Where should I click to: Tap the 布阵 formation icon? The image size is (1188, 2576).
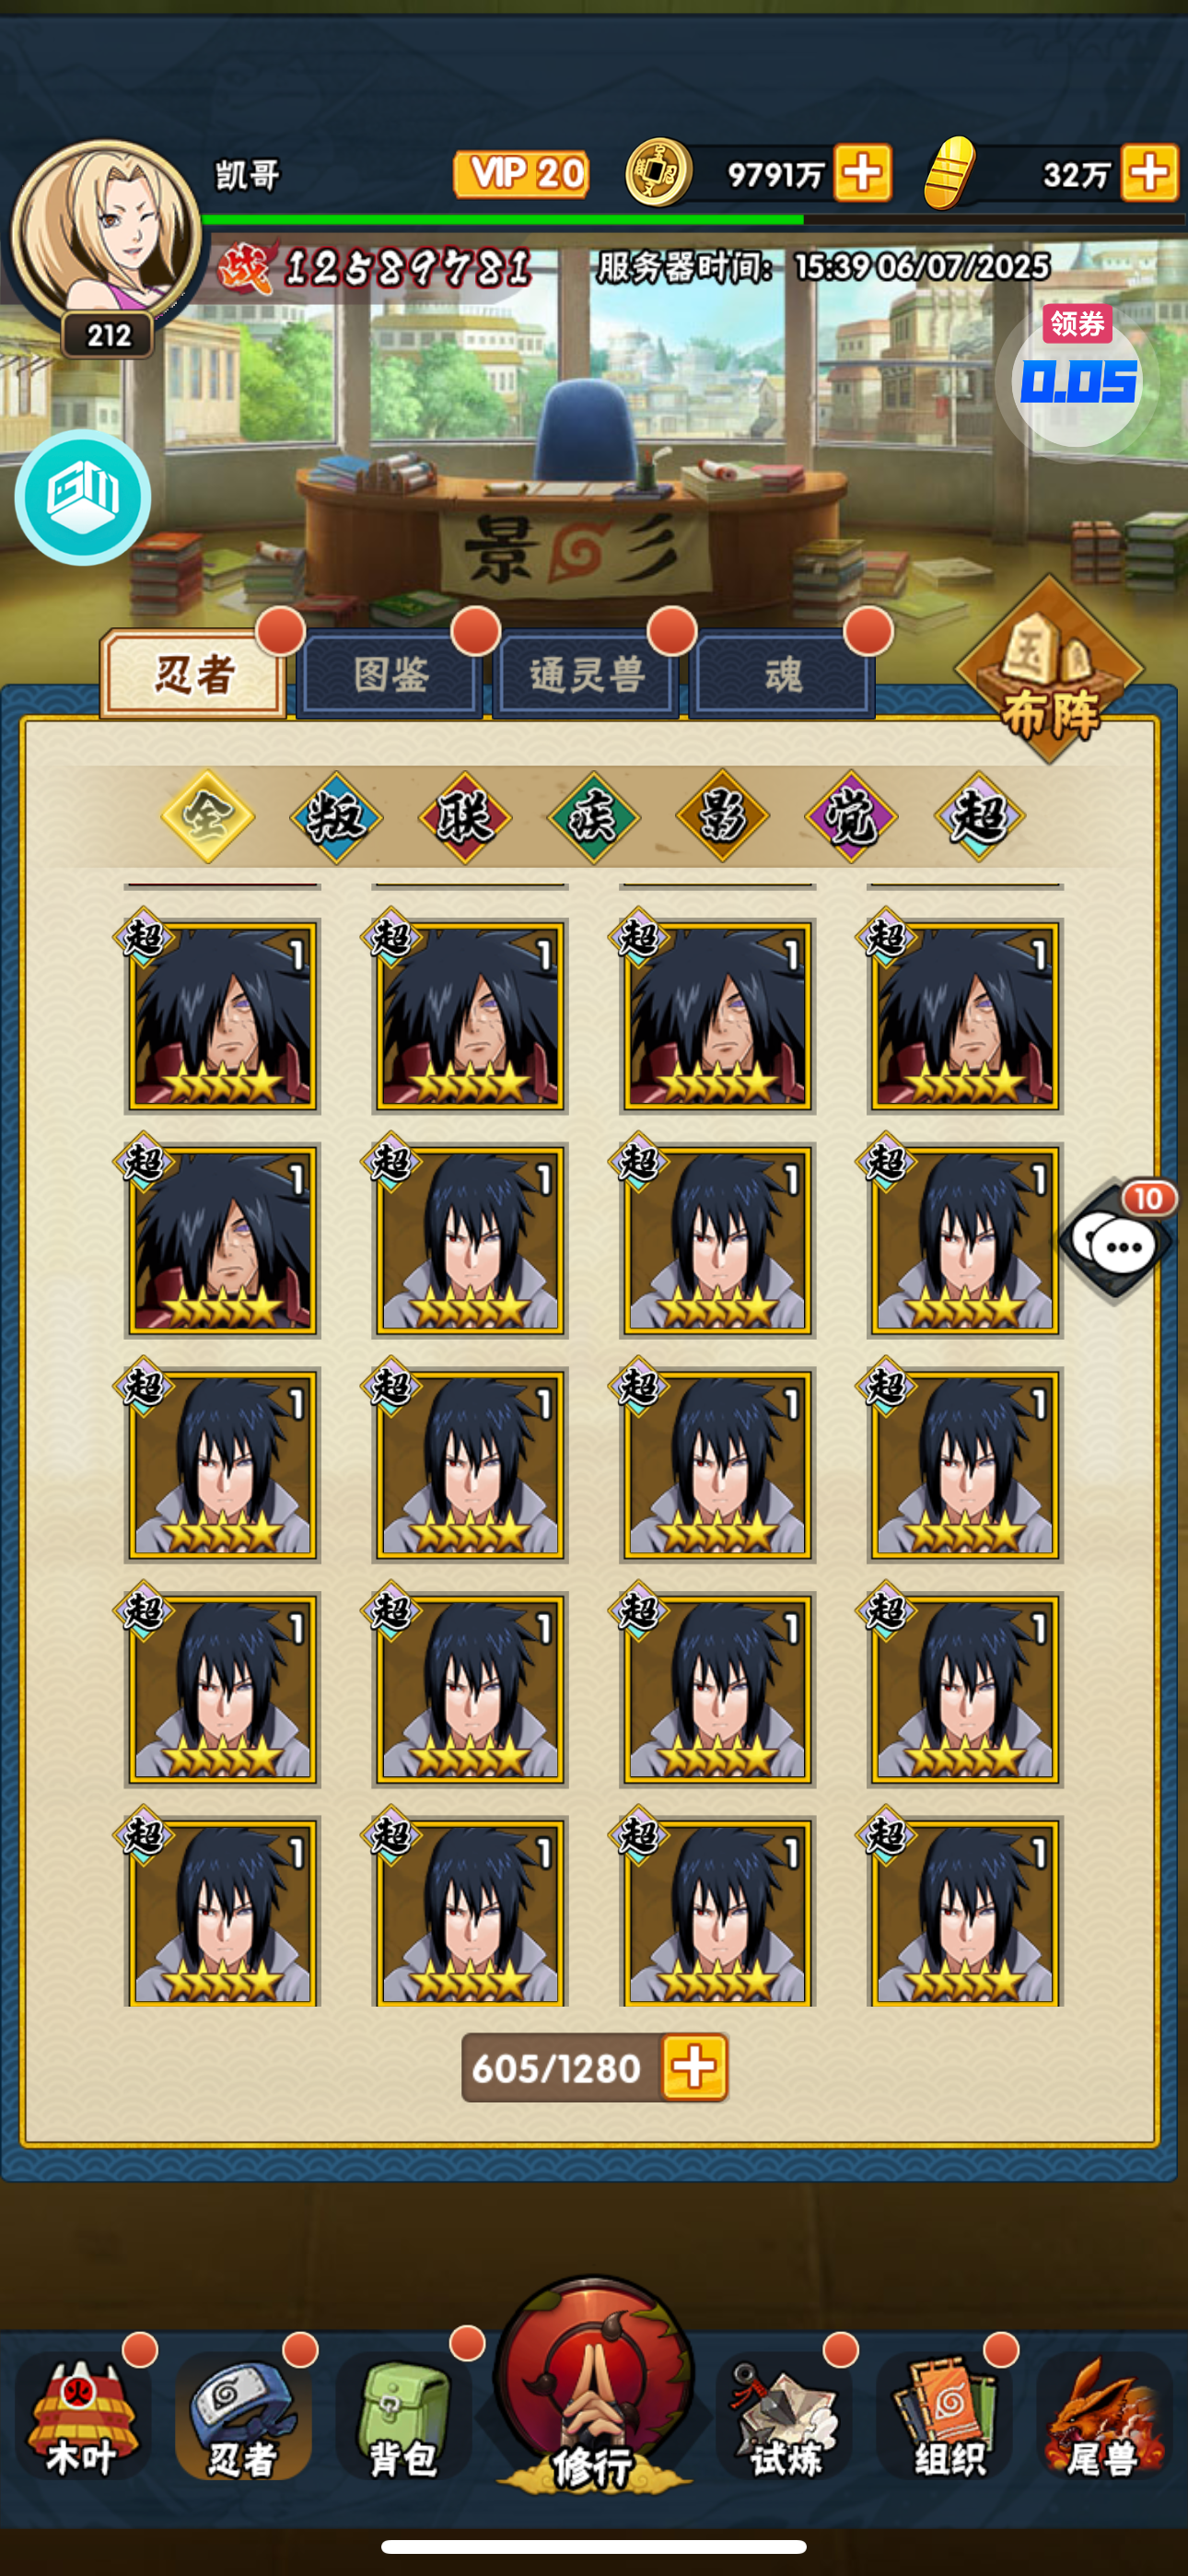(x=1050, y=670)
